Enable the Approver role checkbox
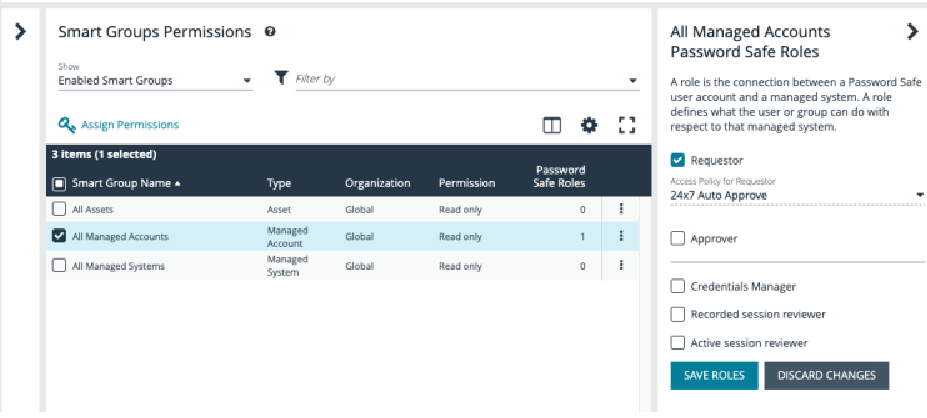Image resolution: width=927 pixels, height=418 pixels. pos(678,238)
